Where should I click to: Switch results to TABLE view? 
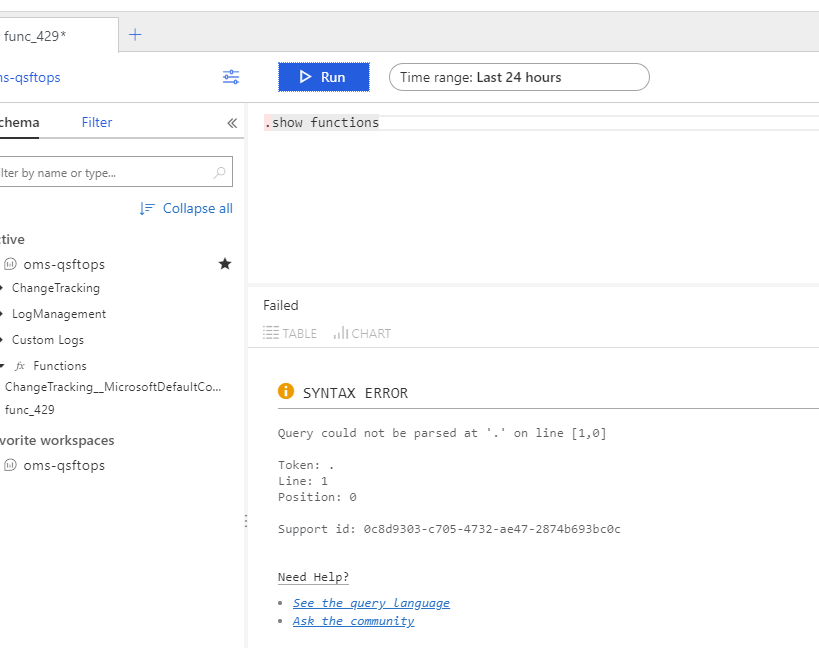tap(290, 333)
